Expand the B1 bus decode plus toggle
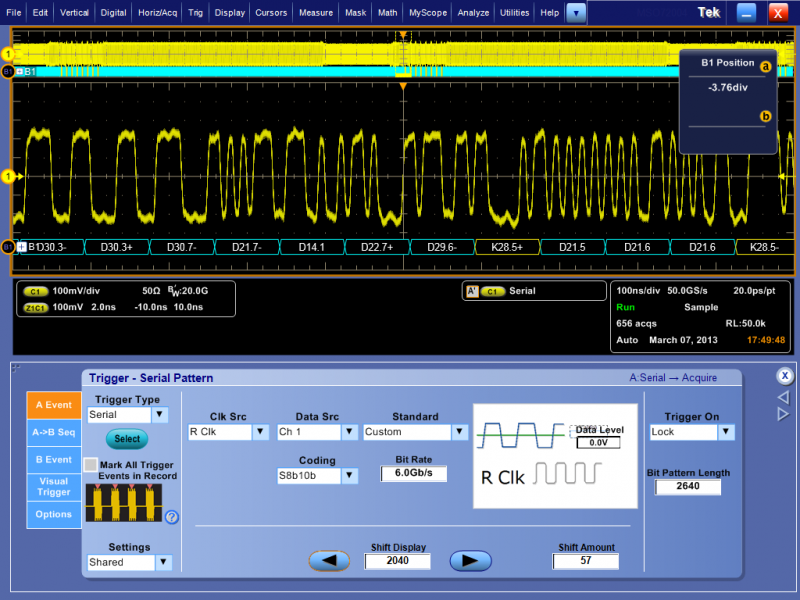This screenshot has width=800, height=600. 20,246
